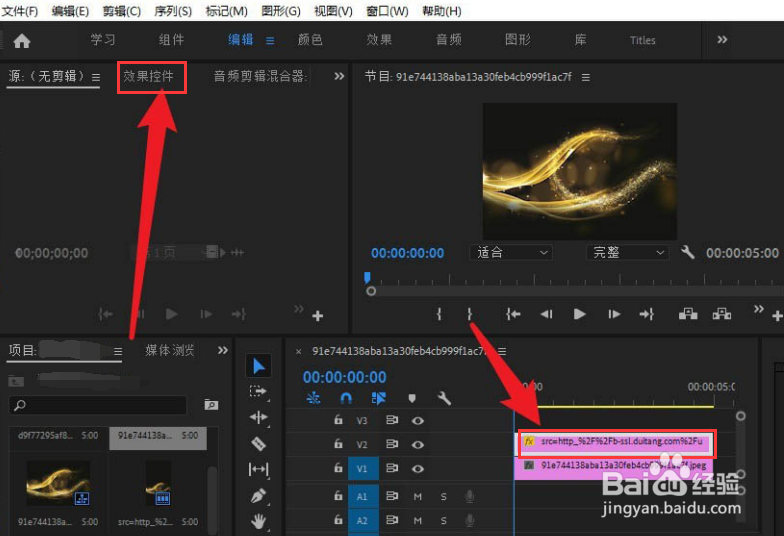
Task: Play the Program monitor
Action: [580, 314]
